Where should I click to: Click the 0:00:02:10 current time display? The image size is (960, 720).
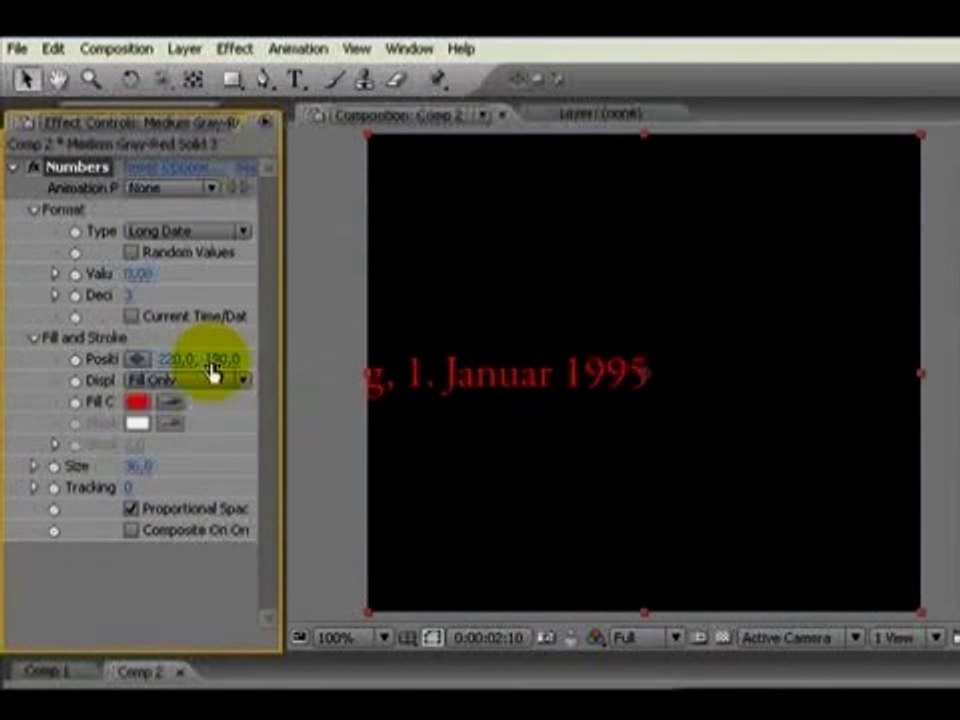(489, 638)
